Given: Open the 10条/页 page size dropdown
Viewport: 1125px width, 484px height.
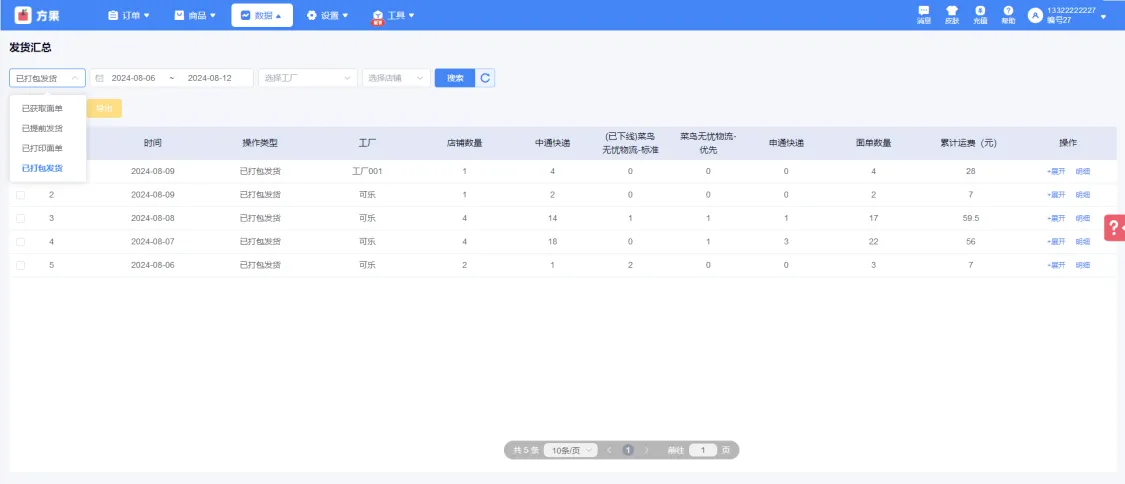Looking at the screenshot, I should coord(570,450).
